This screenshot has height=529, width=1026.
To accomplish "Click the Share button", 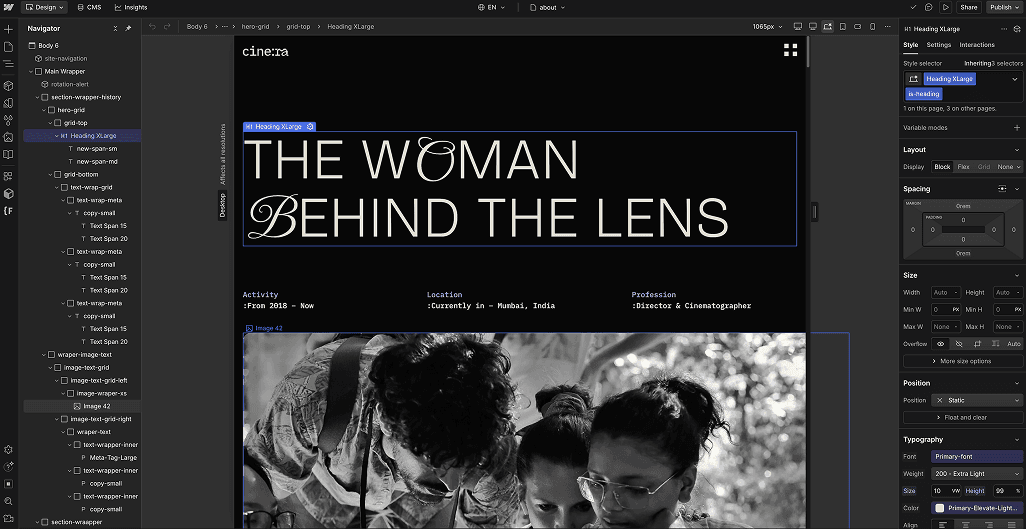I will (x=969, y=7).
